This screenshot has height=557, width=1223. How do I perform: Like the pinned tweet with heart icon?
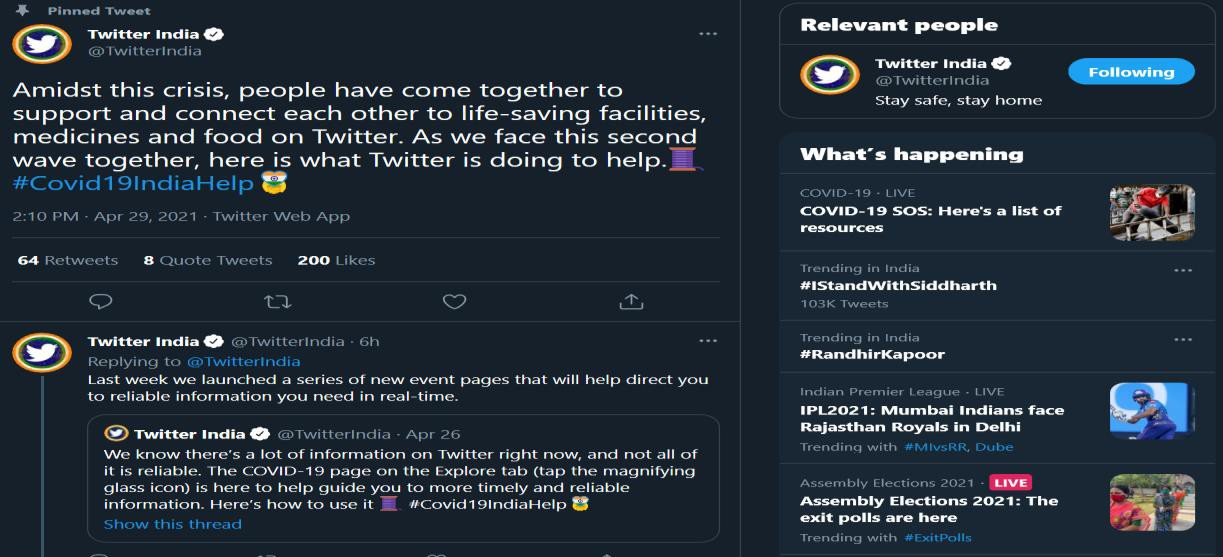[x=454, y=301]
